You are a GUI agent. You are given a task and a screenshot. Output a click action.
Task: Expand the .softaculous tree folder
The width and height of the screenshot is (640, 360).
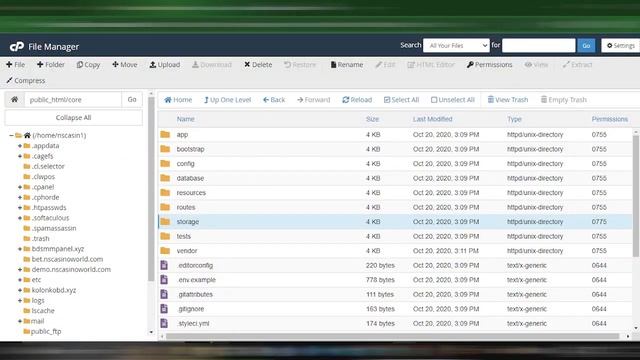(x=20, y=218)
